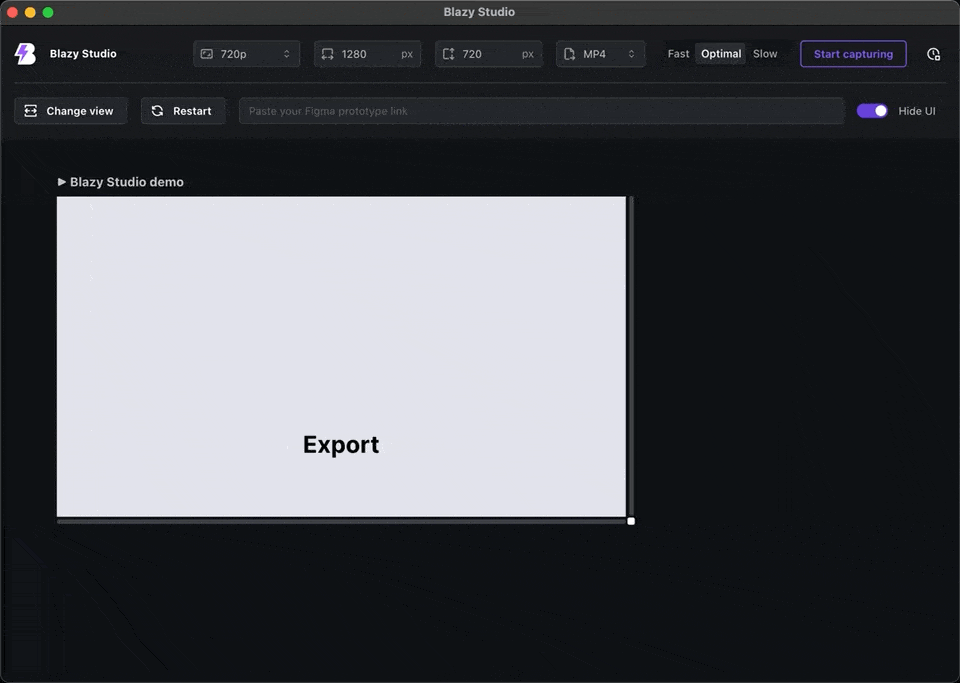Click the Export text in the preview
The height and width of the screenshot is (683, 960).
pos(341,444)
